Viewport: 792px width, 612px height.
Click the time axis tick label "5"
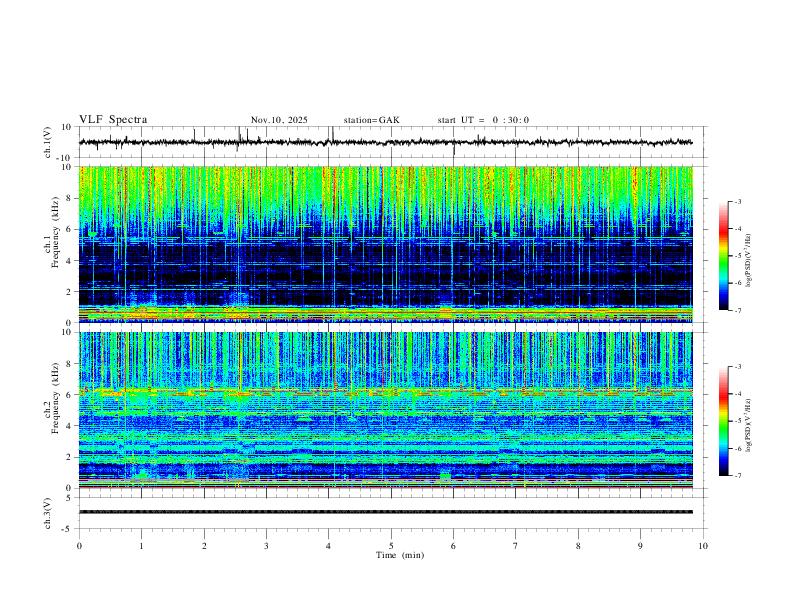click(x=391, y=546)
